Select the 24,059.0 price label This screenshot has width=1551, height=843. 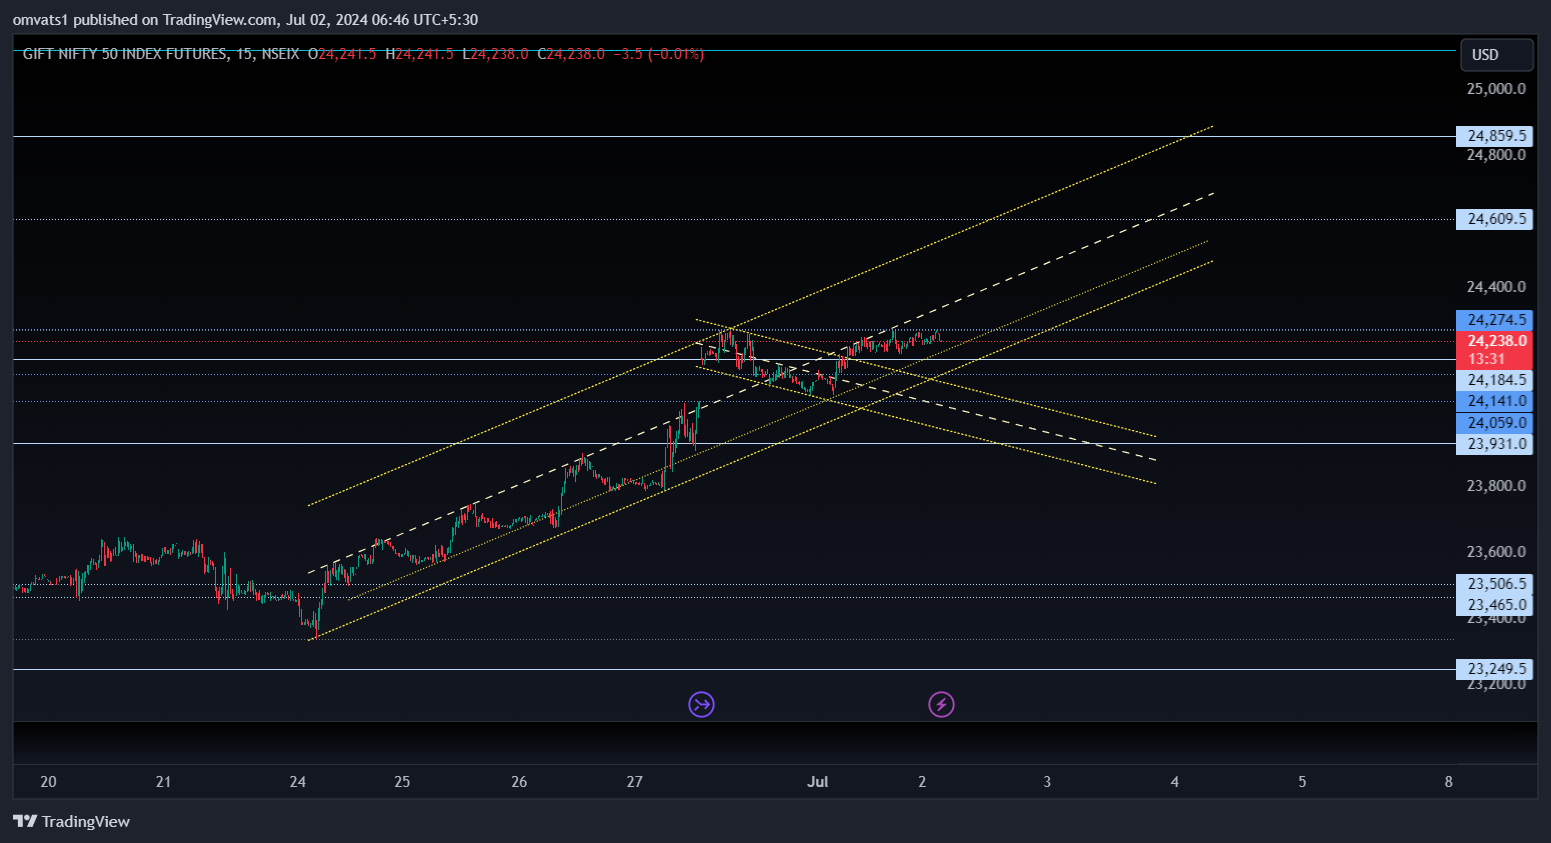coord(1495,423)
